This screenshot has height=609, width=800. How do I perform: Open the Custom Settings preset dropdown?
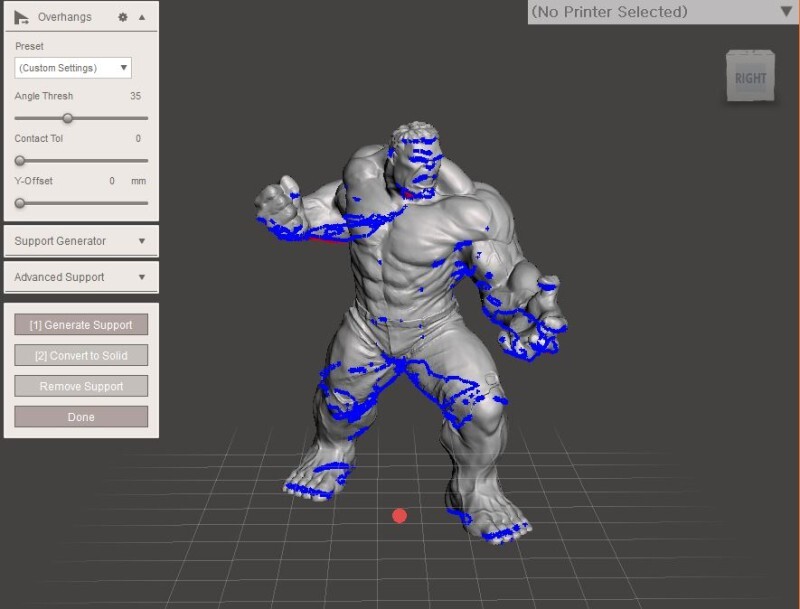tap(73, 68)
